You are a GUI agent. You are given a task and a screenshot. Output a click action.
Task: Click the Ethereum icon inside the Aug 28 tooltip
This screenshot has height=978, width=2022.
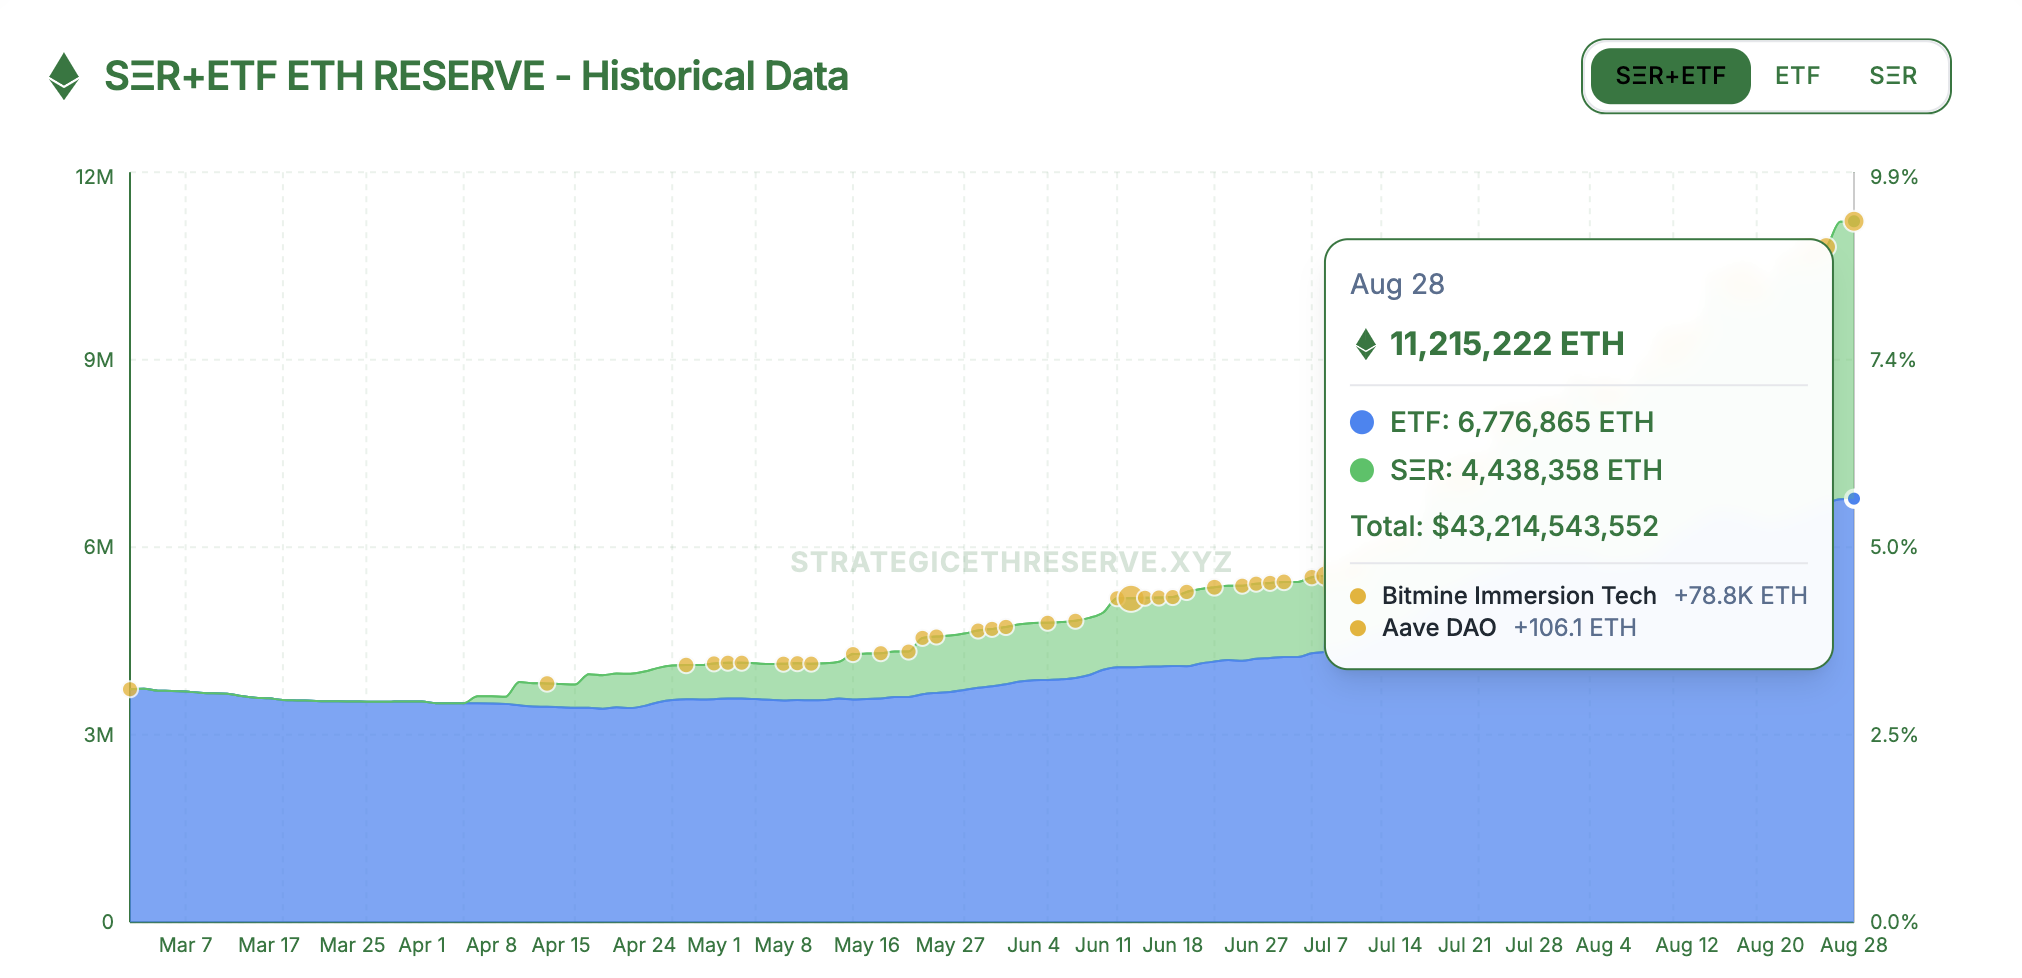point(1366,344)
